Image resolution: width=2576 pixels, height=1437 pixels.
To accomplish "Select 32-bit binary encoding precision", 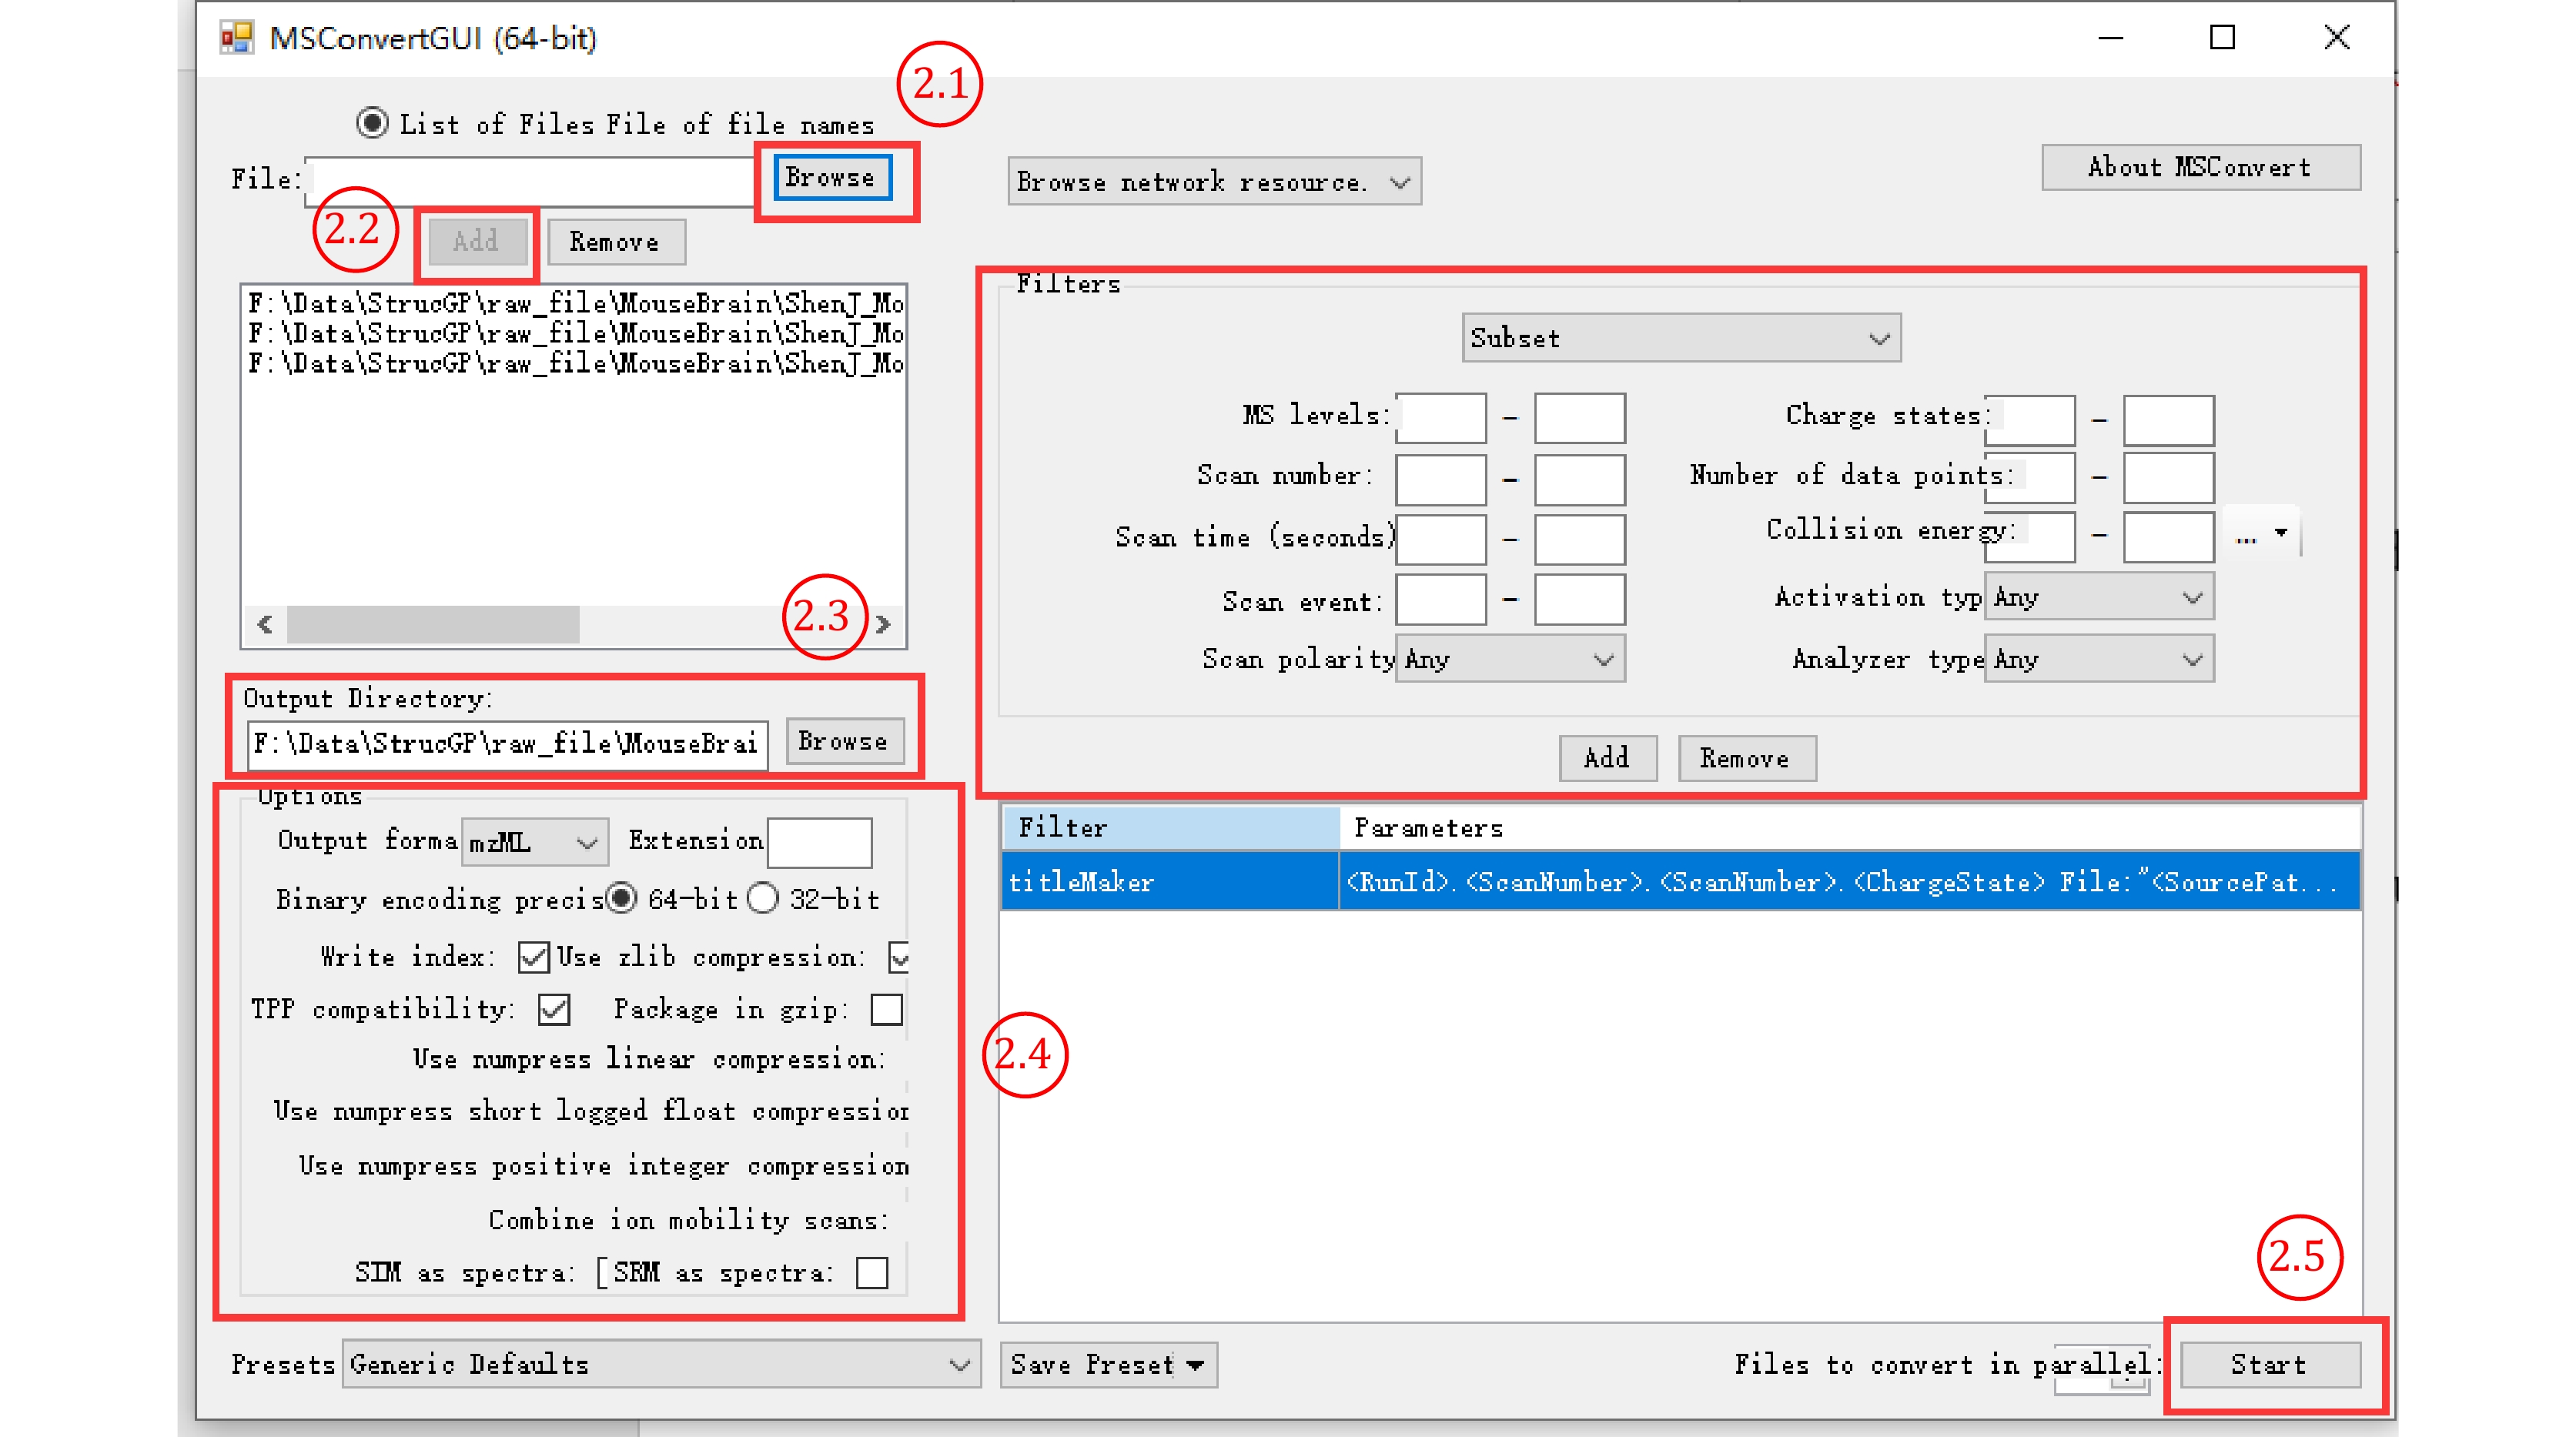I will (x=763, y=898).
